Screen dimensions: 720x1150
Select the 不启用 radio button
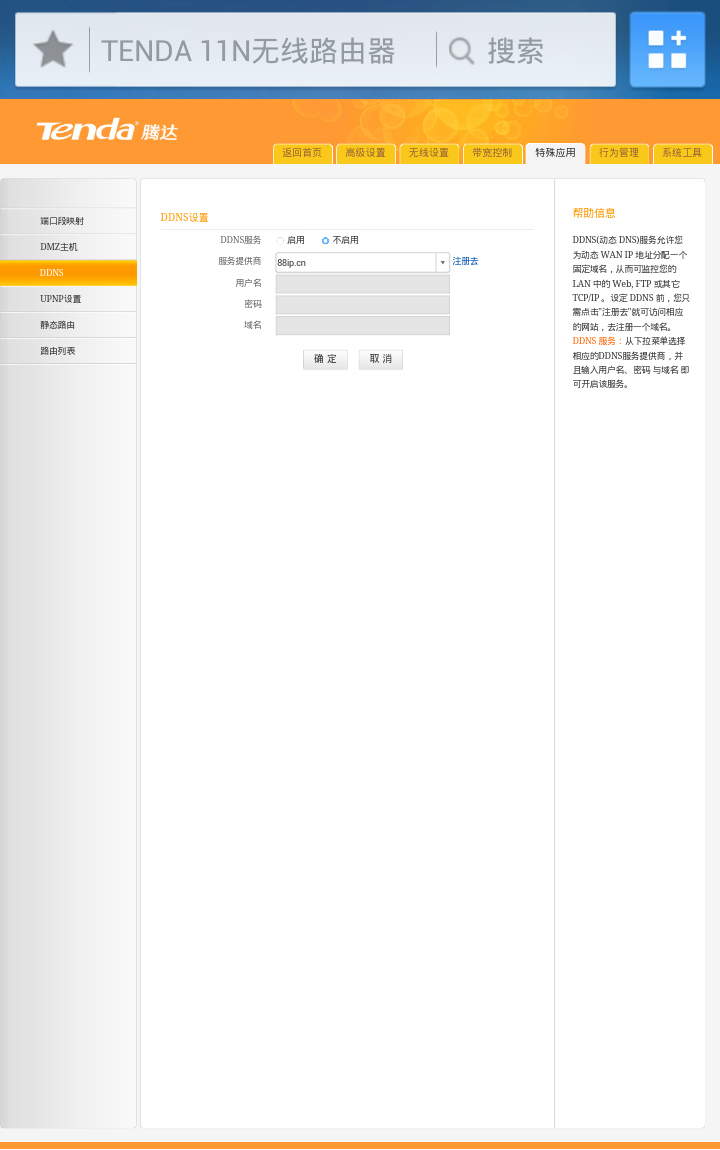326,241
